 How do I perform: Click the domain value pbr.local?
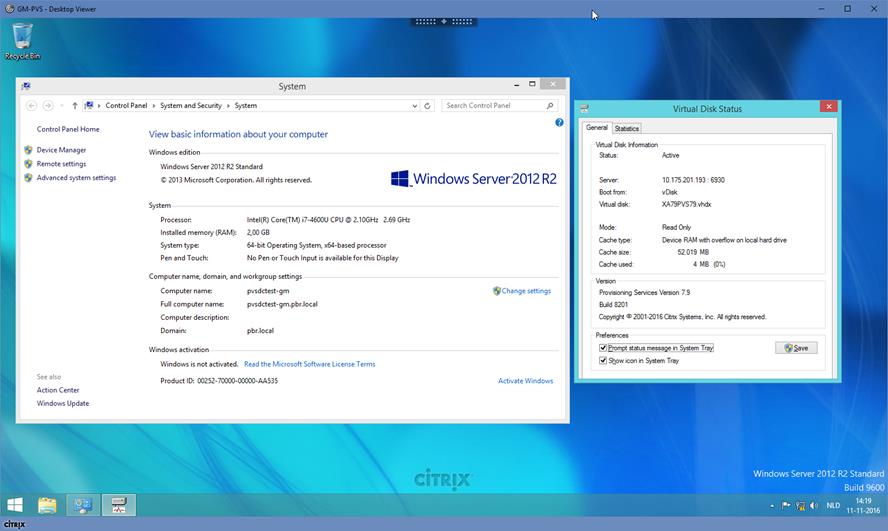[260, 331]
